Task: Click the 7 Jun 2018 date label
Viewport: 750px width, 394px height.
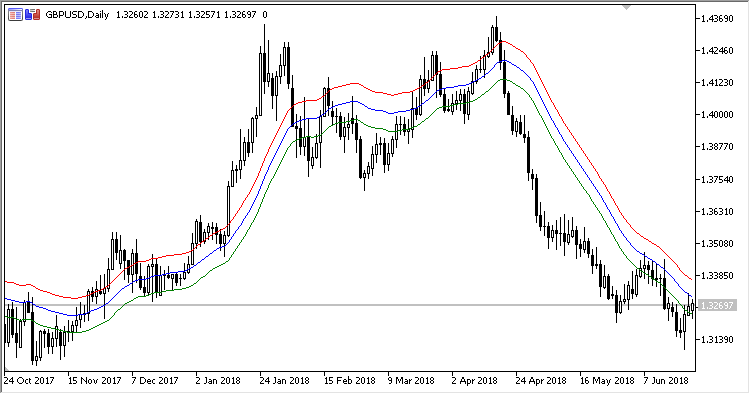Action: pos(666,381)
